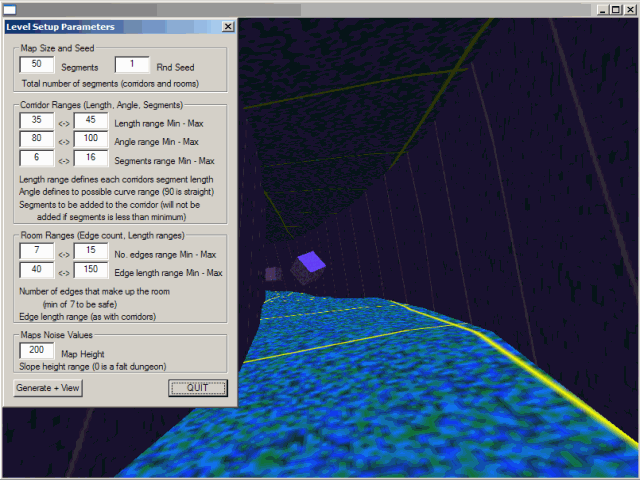Click the 'Segments range Min - Max' label
Image resolution: width=640 pixels, height=480 pixels.
[164, 161]
